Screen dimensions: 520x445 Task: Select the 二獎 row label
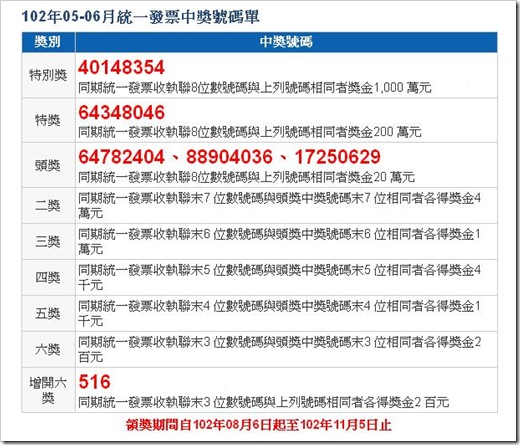coord(48,206)
